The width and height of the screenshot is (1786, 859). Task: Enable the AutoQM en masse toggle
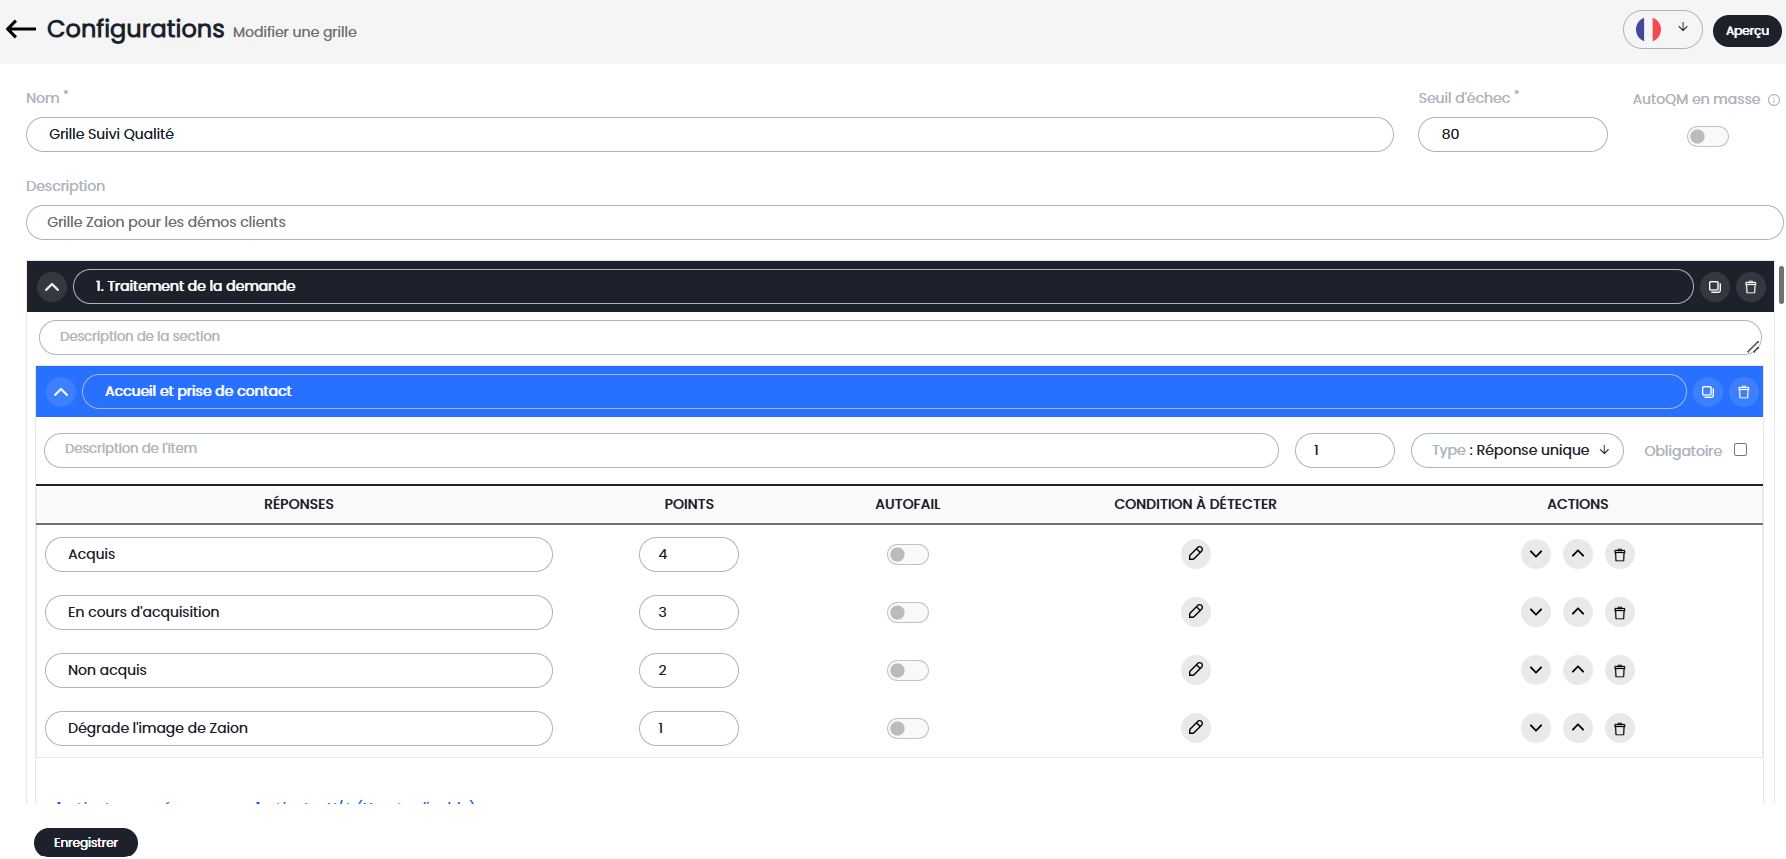[x=1707, y=137]
